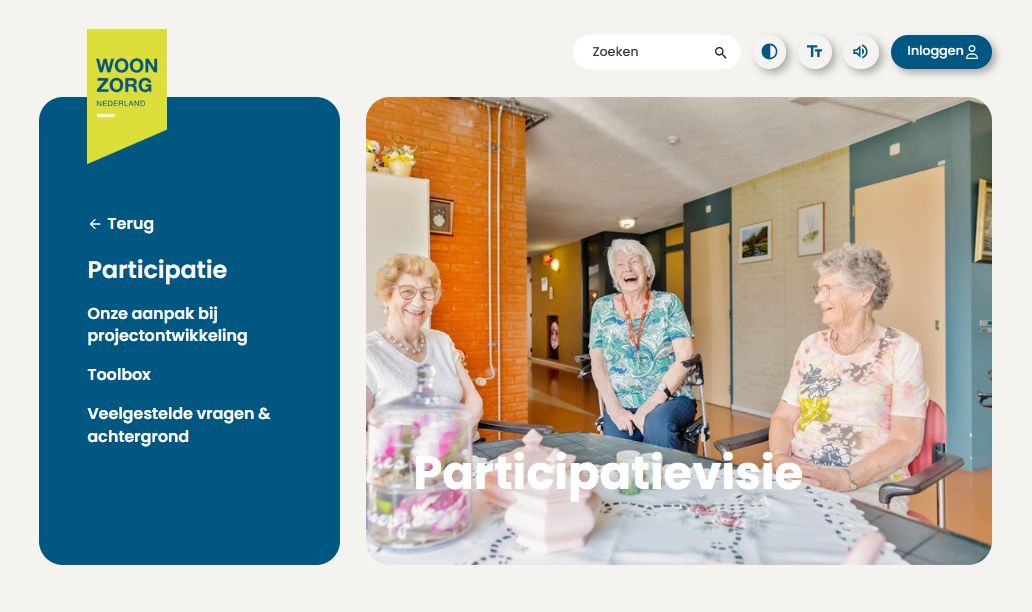Toggle the high contrast mode icon
1032x612 pixels.
769,52
